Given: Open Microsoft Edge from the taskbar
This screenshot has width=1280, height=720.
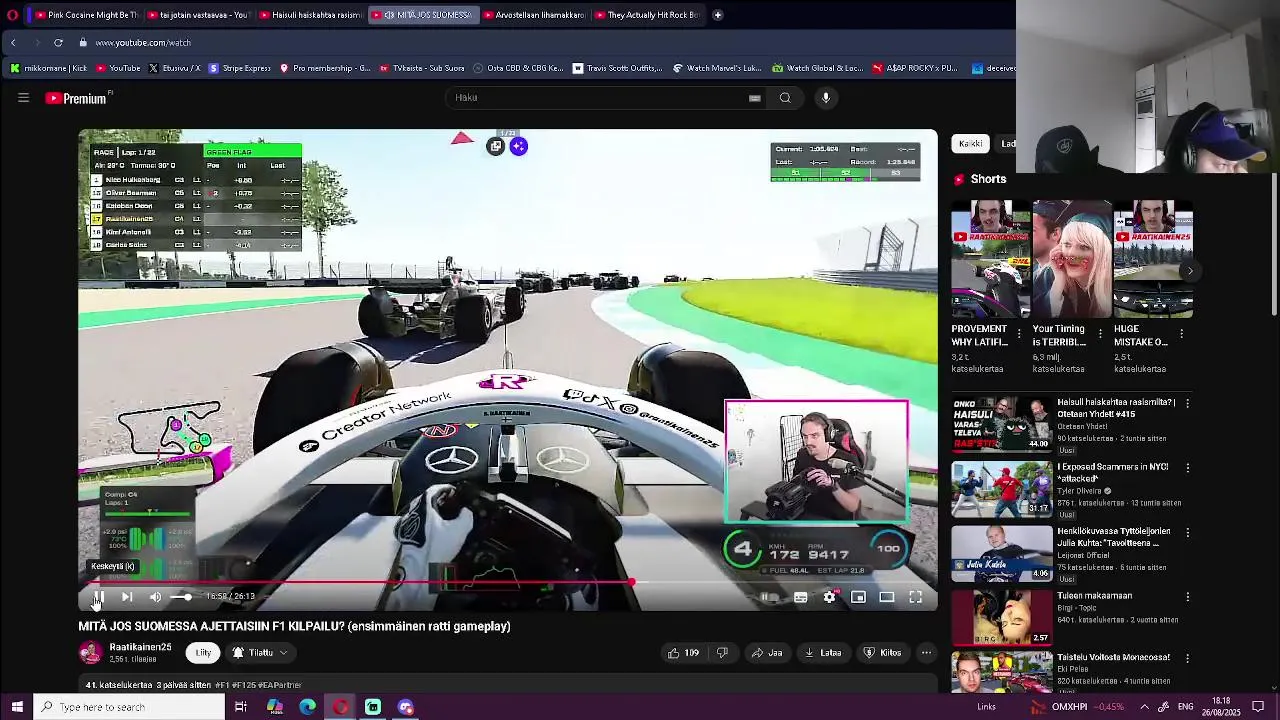Looking at the screenshot, I should click(x=307, y=707).
